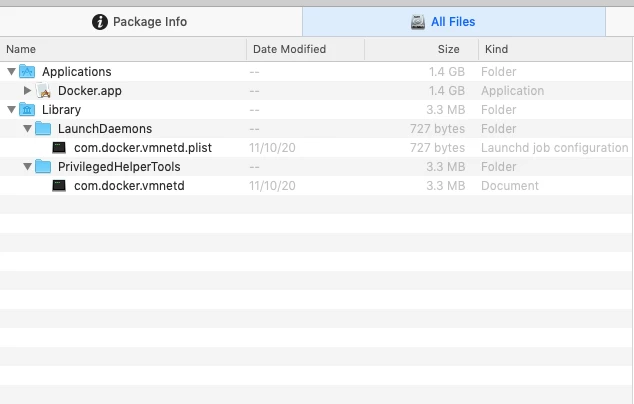Sort by the Date Modified column header
Screen dimensions: 634x404
pyautogui.click(x=306, y=49)
